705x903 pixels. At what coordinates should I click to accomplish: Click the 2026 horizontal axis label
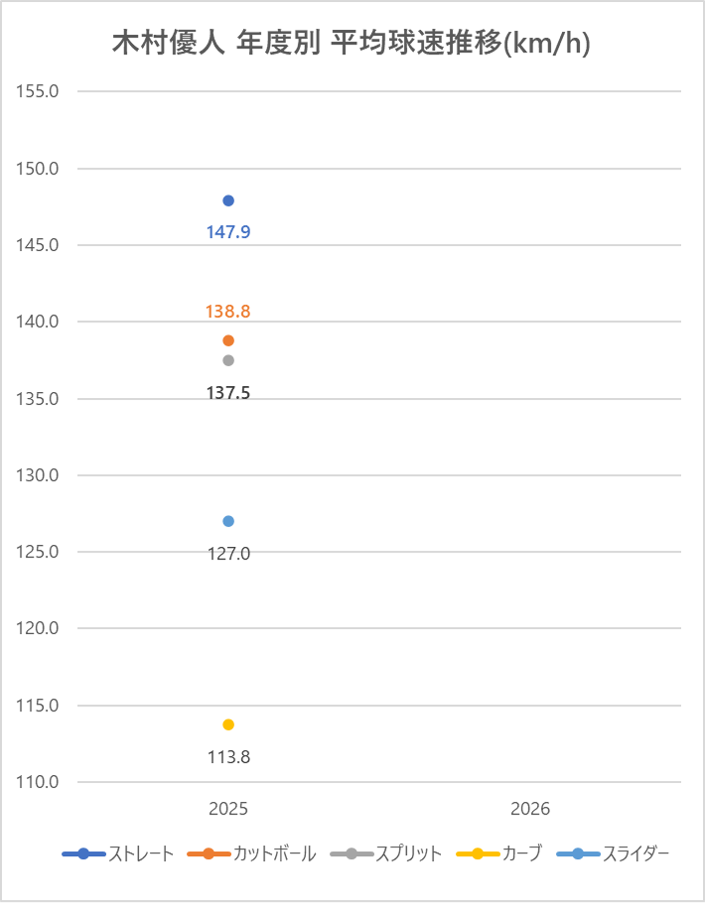pos(530,809)
